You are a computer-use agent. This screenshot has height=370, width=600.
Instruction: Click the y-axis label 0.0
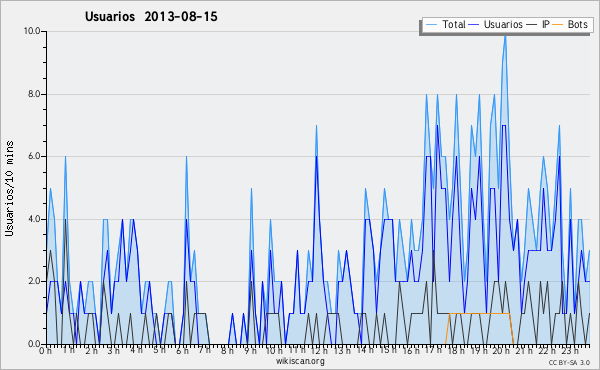(34, 344)
